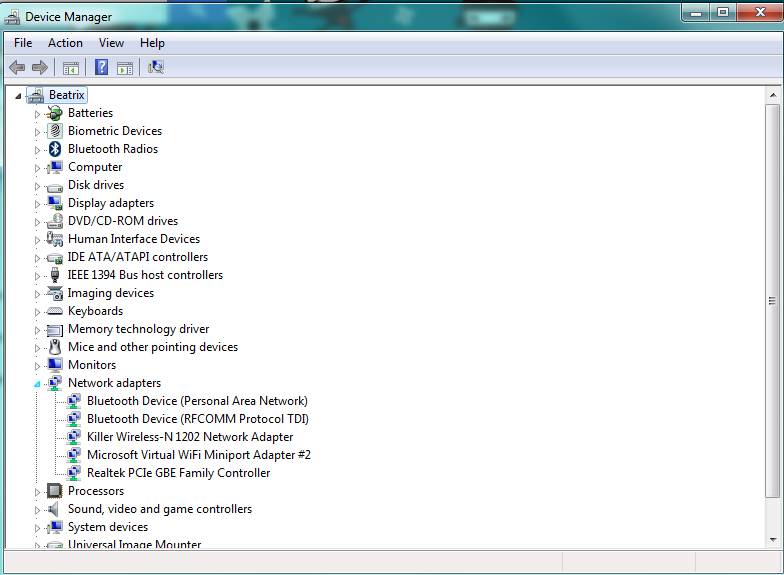
Task: Expand the Processors category
Action: click(x=37, y=492)
